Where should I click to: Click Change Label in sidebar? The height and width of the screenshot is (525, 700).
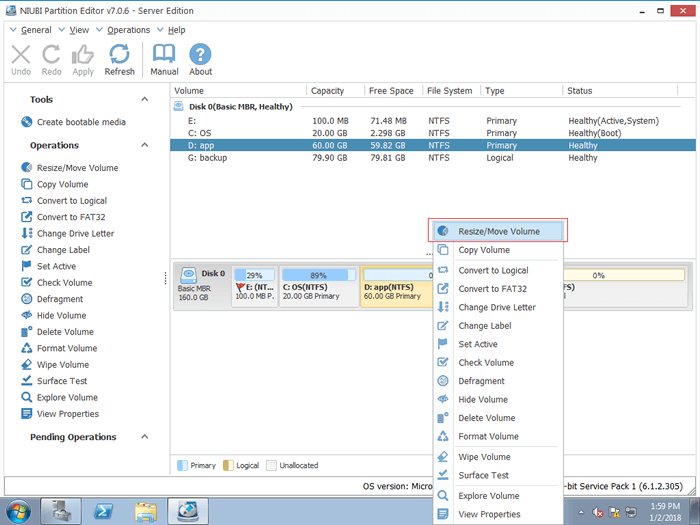click(55, 250)
